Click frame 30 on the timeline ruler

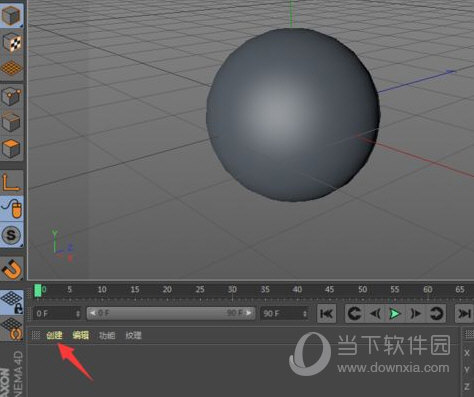pyautogui.click(x=232, y=289)
